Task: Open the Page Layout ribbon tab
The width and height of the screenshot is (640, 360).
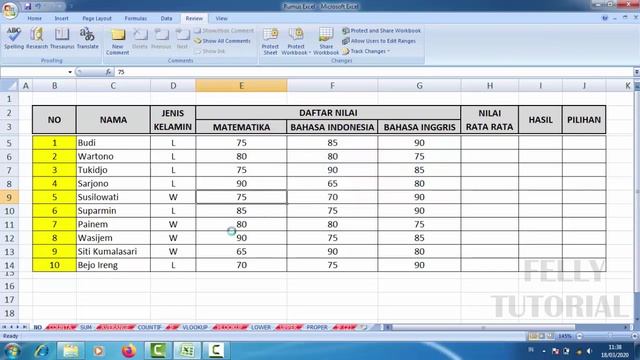Action: coord(97,18)
